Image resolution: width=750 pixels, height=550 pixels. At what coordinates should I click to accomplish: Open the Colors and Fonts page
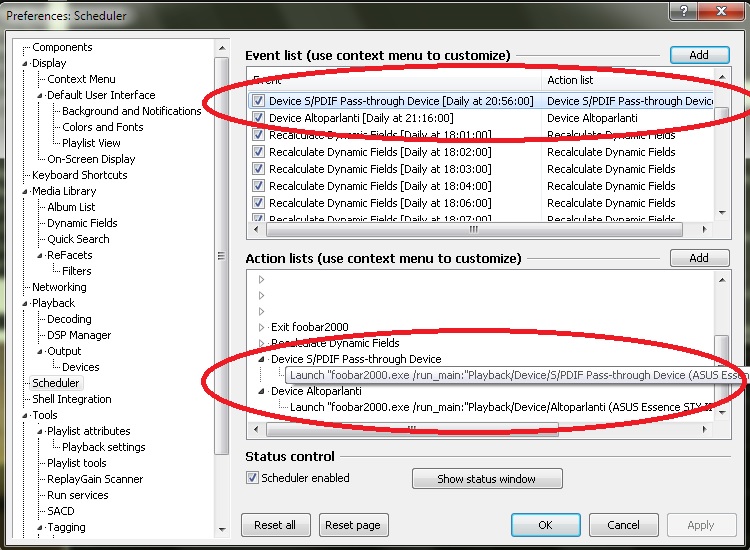(103, 127)
